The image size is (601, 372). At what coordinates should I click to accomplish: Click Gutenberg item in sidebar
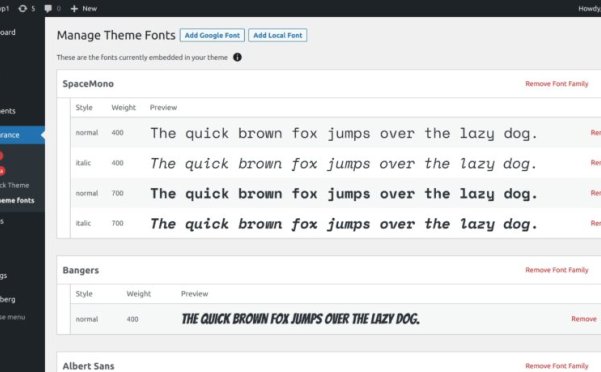(x=8, y=299)
